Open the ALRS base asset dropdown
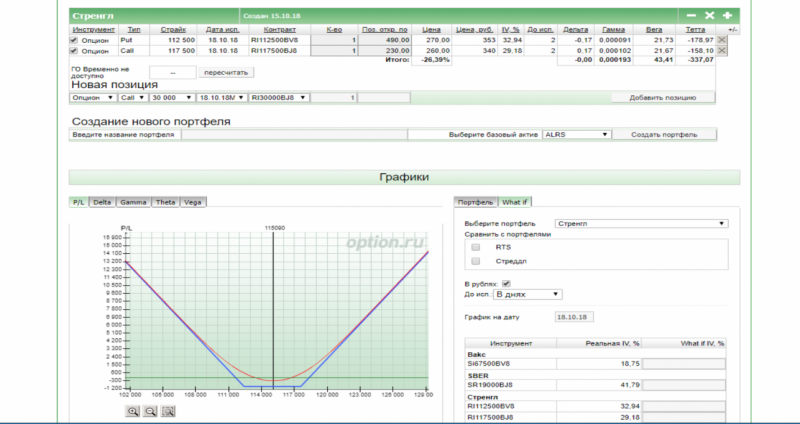The width and height of the screenshot is (800, 424). click(575, 134)
